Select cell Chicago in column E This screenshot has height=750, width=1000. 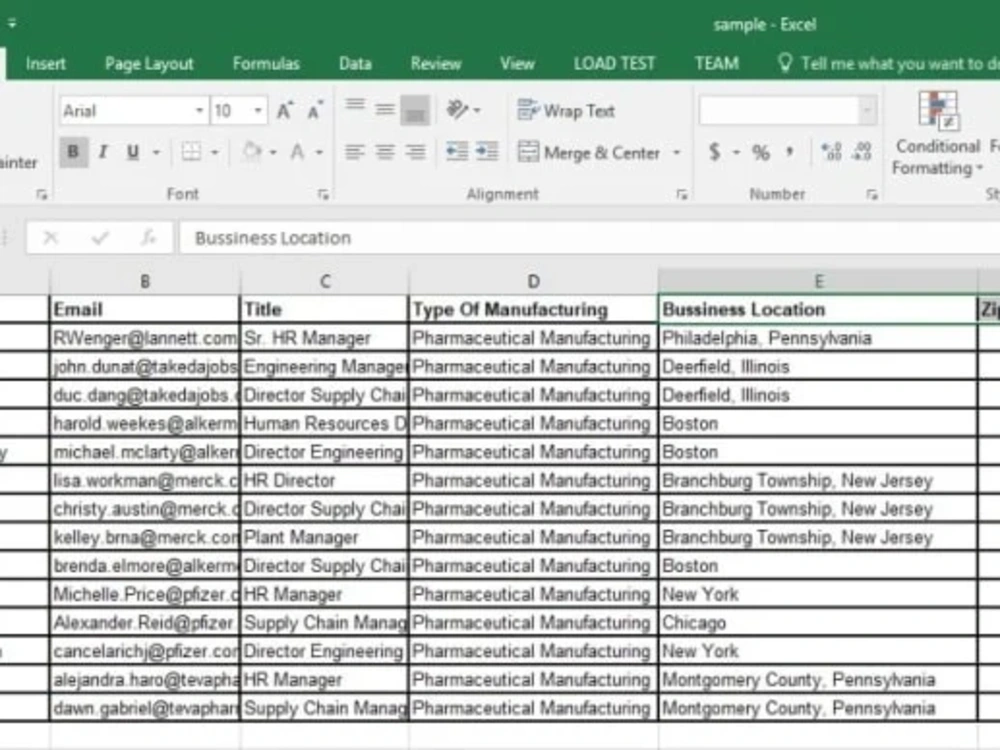pyautogui.click(x=818, y=622)
